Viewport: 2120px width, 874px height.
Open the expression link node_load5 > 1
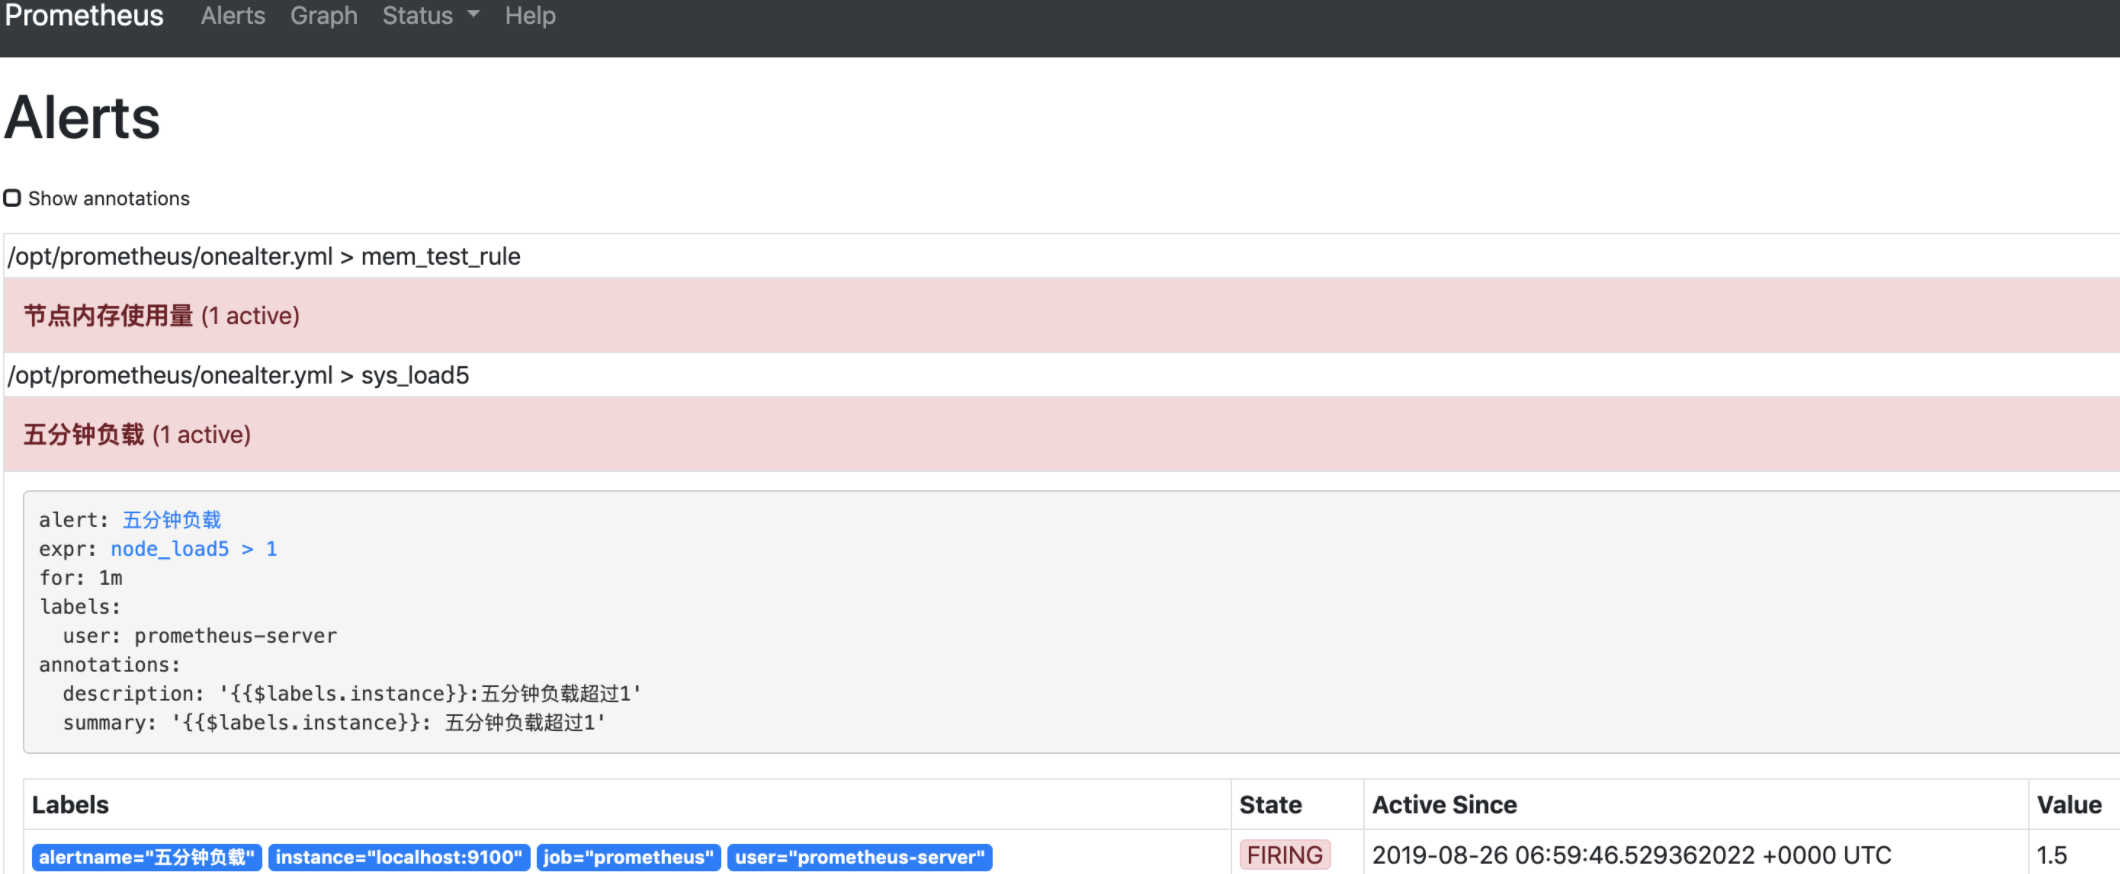[194, 549]
